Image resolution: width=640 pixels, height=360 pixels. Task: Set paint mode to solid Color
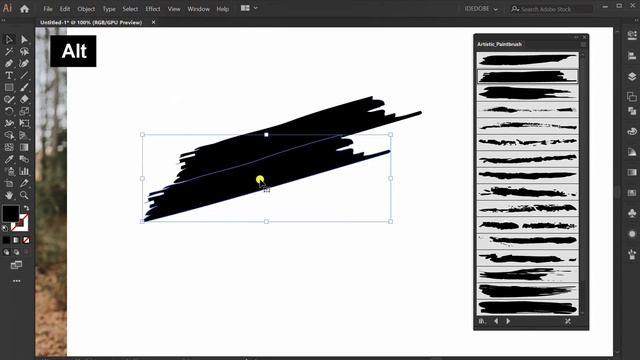coord(6,240)
